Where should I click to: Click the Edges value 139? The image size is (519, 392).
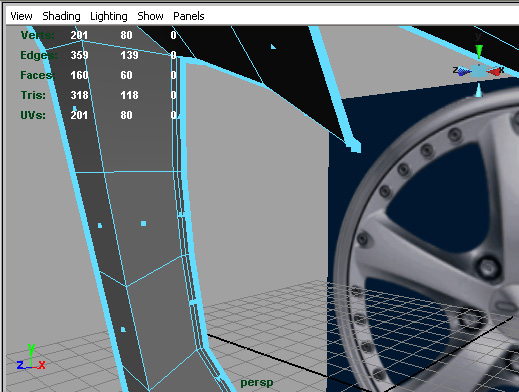point(129,55)
